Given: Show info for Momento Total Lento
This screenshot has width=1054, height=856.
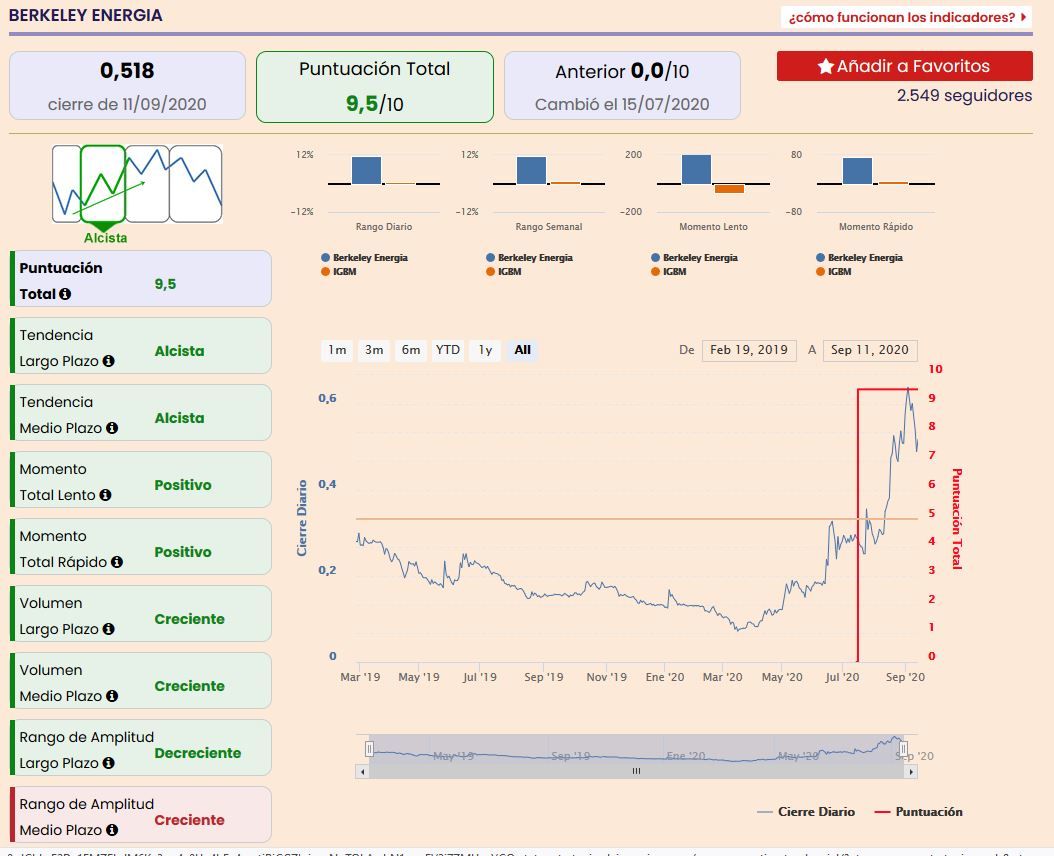Looking at the screenshot, I should 105,495.
